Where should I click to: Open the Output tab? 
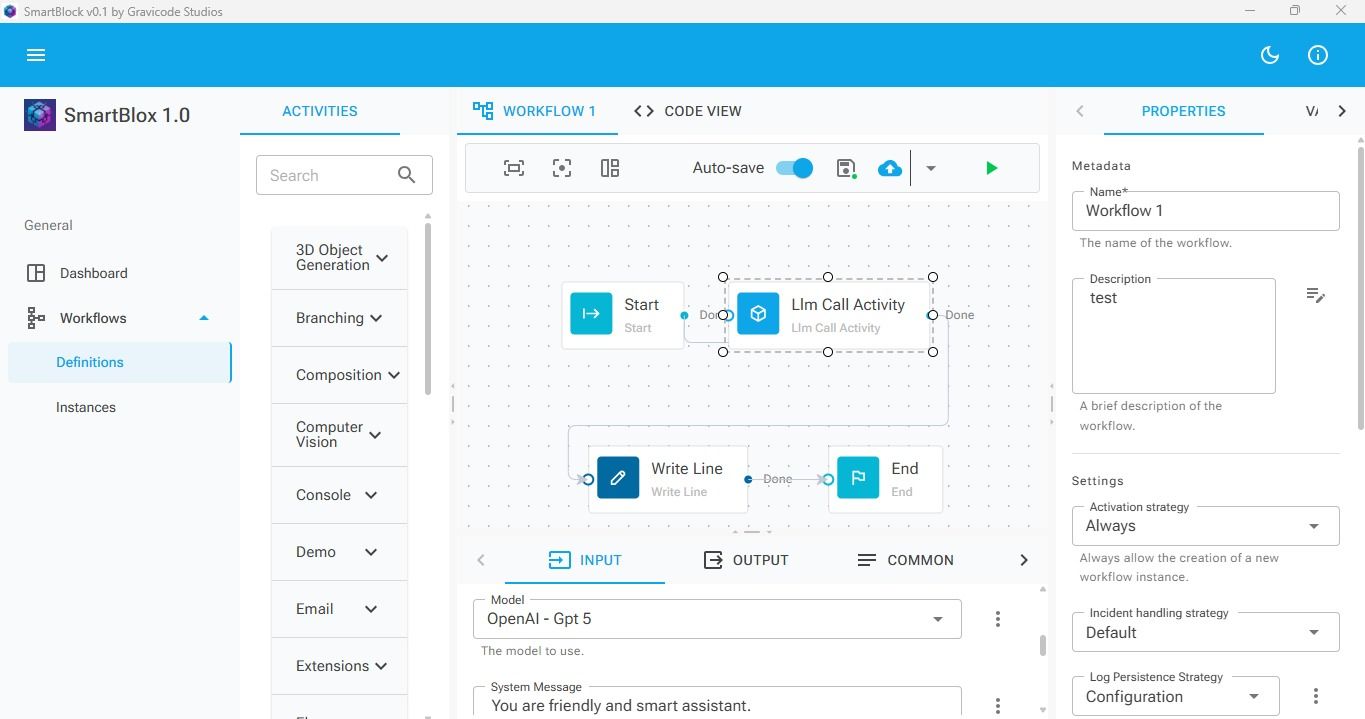[746, 560]
